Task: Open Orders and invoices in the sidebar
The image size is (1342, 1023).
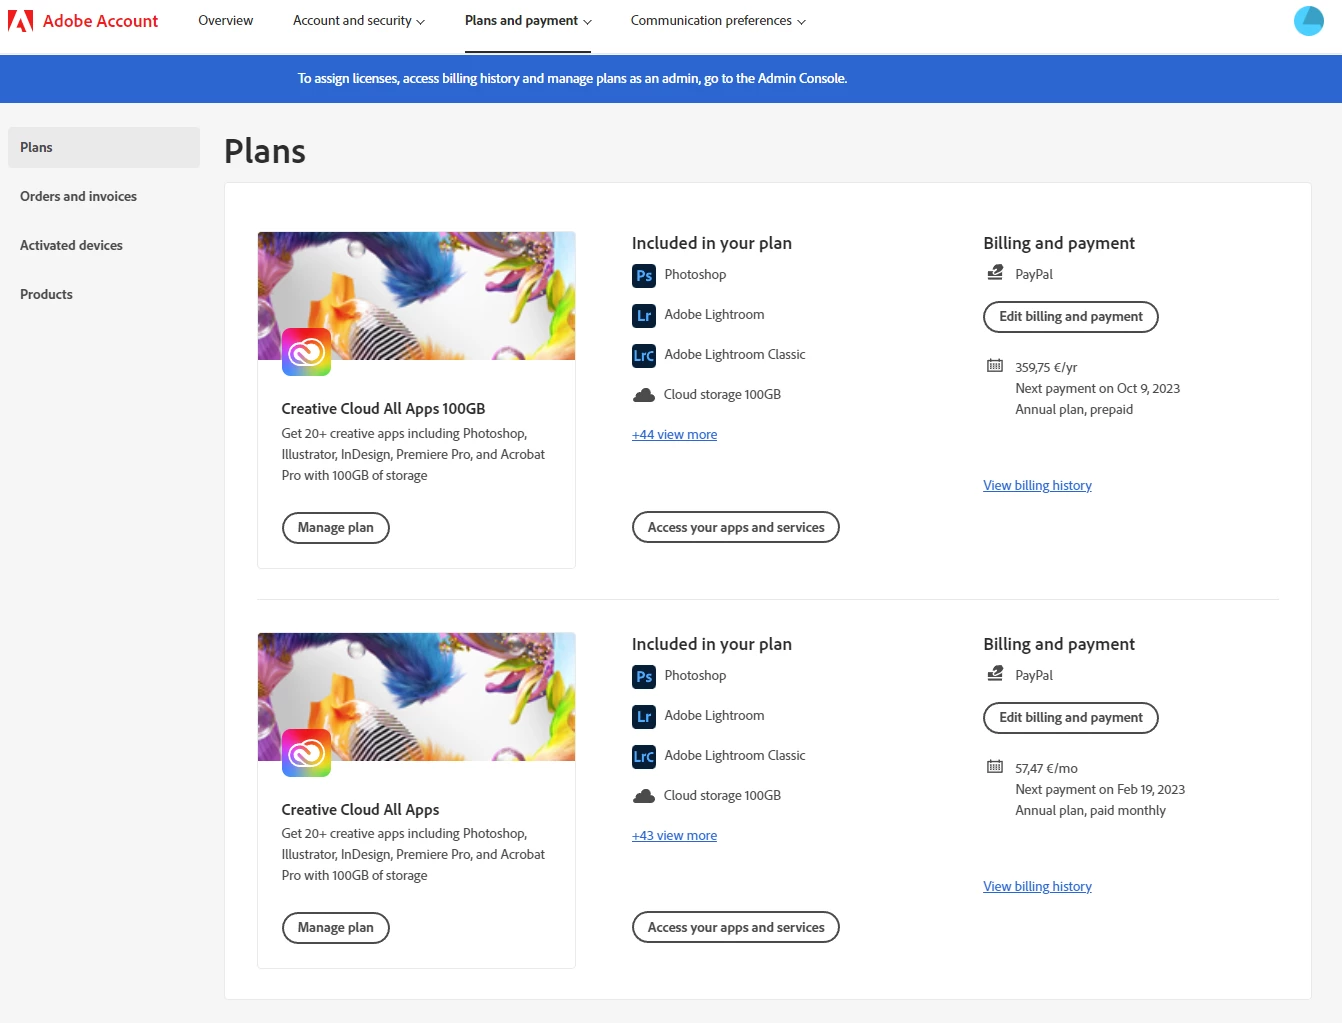Action: pos(78,196)
